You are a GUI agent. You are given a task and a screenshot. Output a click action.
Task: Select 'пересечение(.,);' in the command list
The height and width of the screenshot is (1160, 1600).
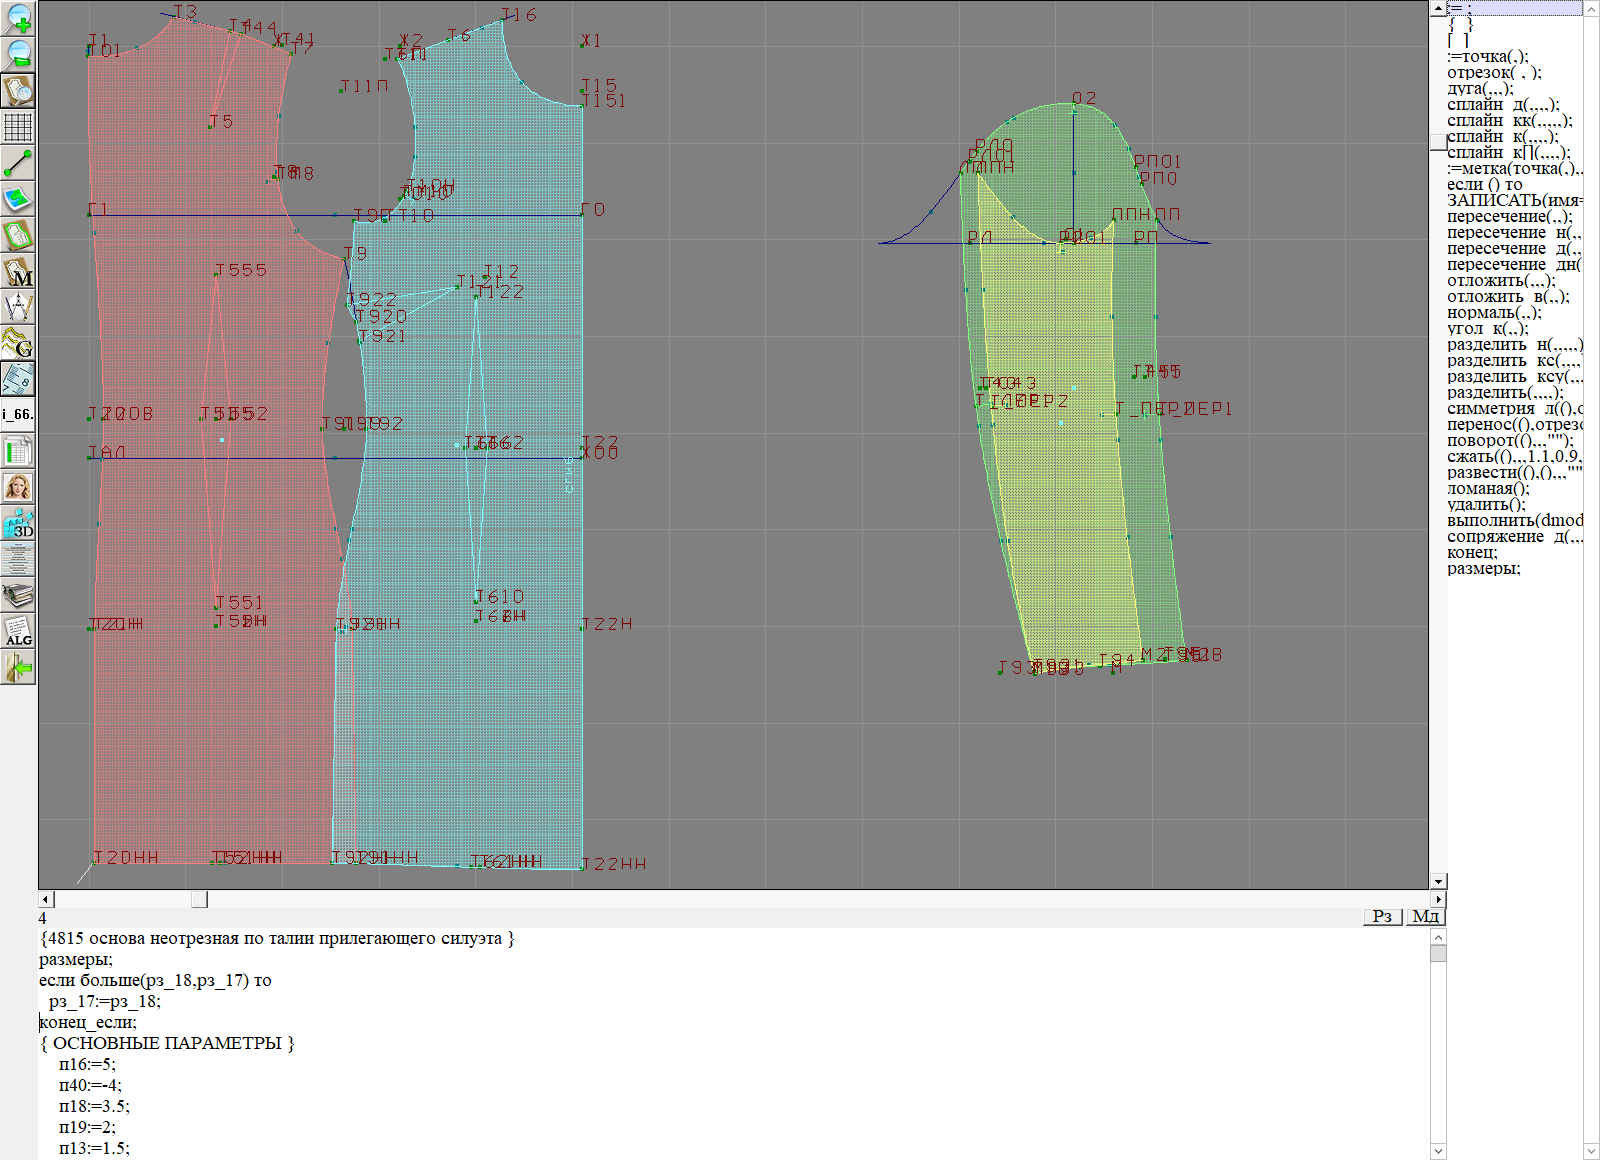(x=1509, y=217)
